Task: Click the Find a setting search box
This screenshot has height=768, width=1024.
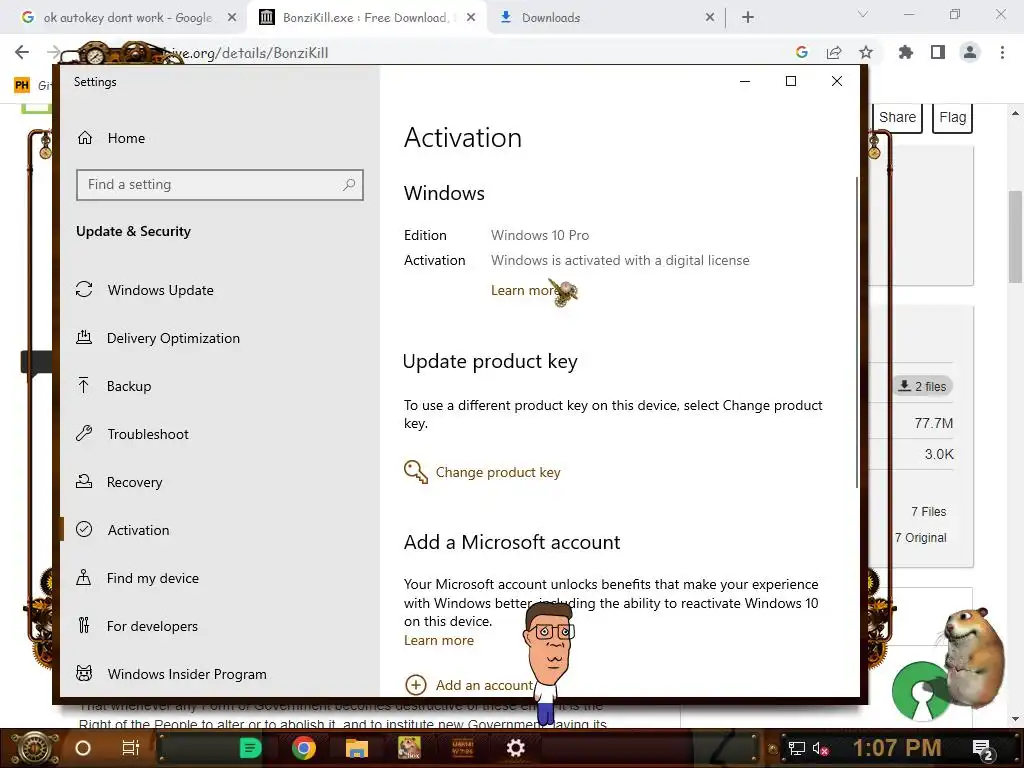Action: tap(219, 185)
